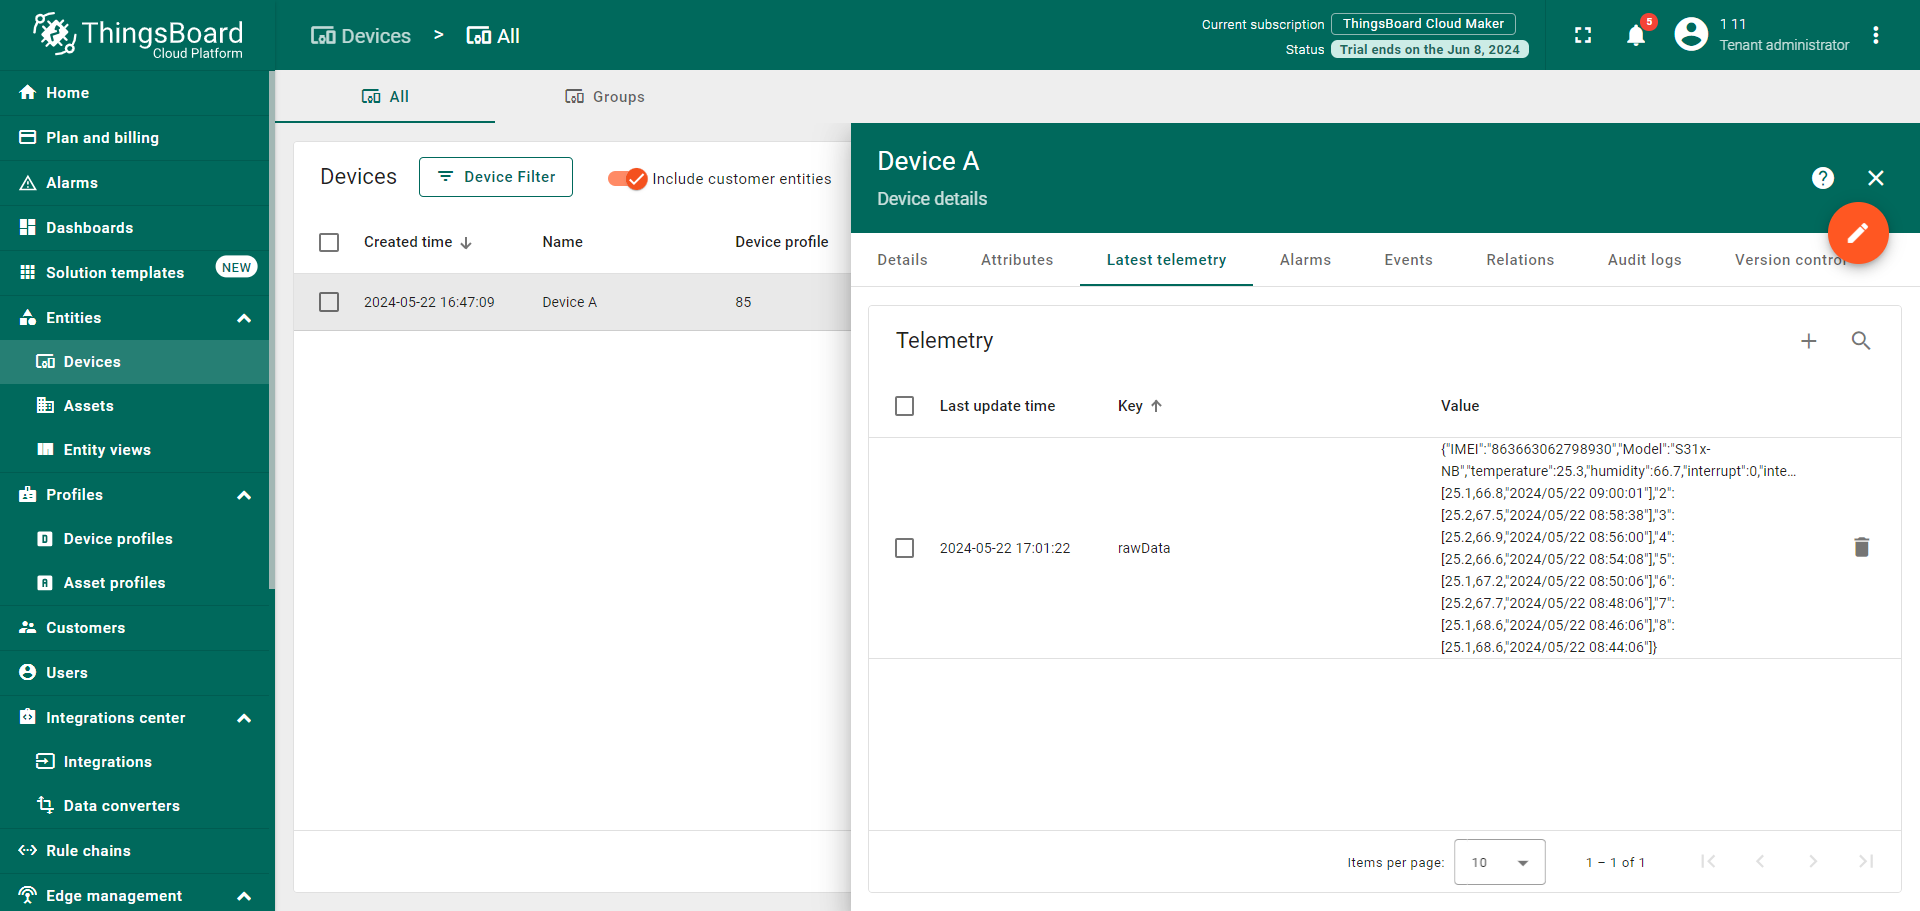This screenshot has width=1920, height=911.
Task: Switch to Relations tab
Action: point(1520,260)
